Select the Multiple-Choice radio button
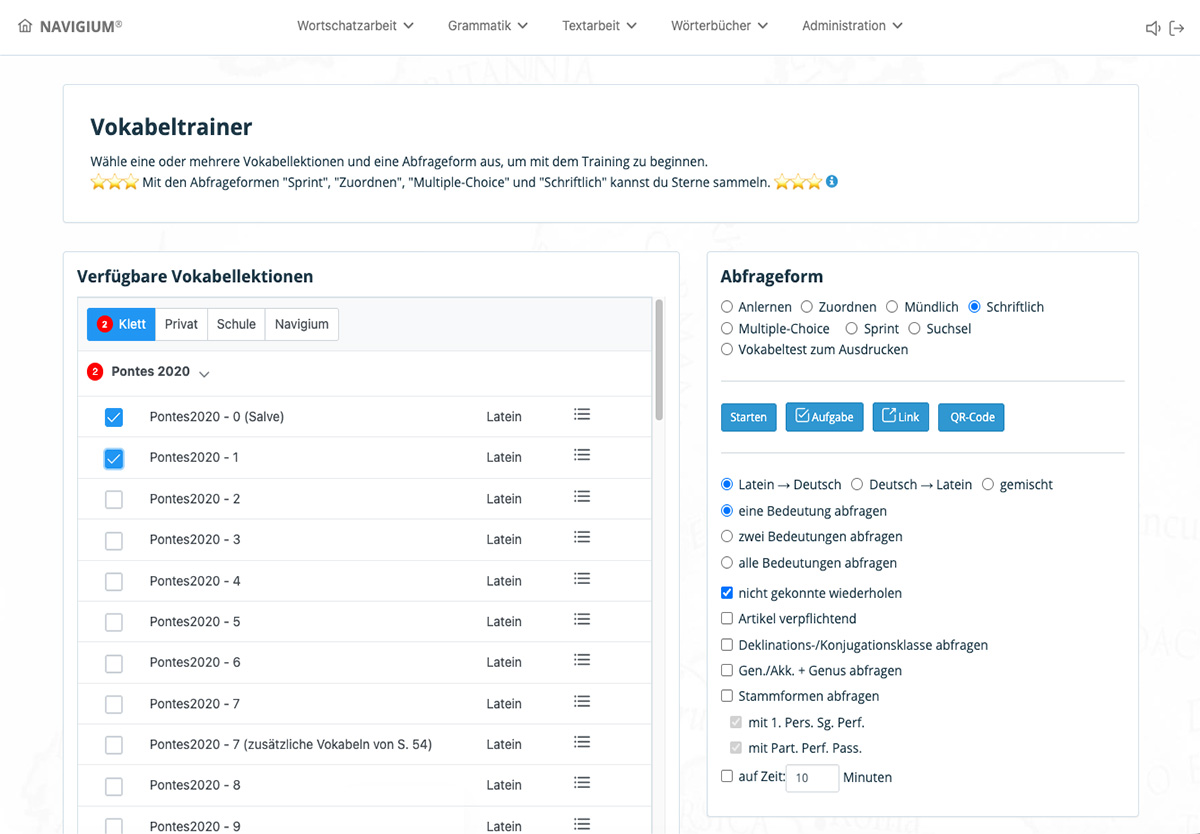1200x834 pixels. pos(727,328)
